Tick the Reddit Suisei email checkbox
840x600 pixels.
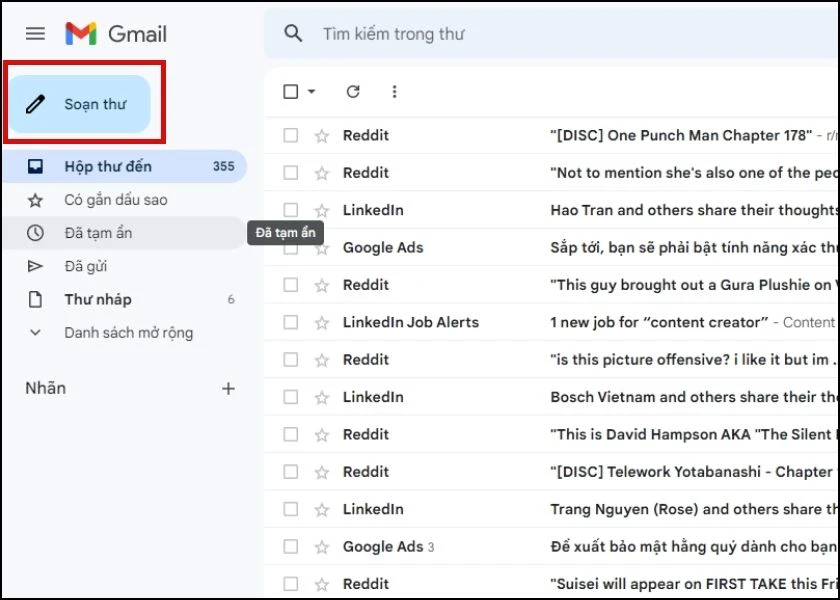point(290,584)
